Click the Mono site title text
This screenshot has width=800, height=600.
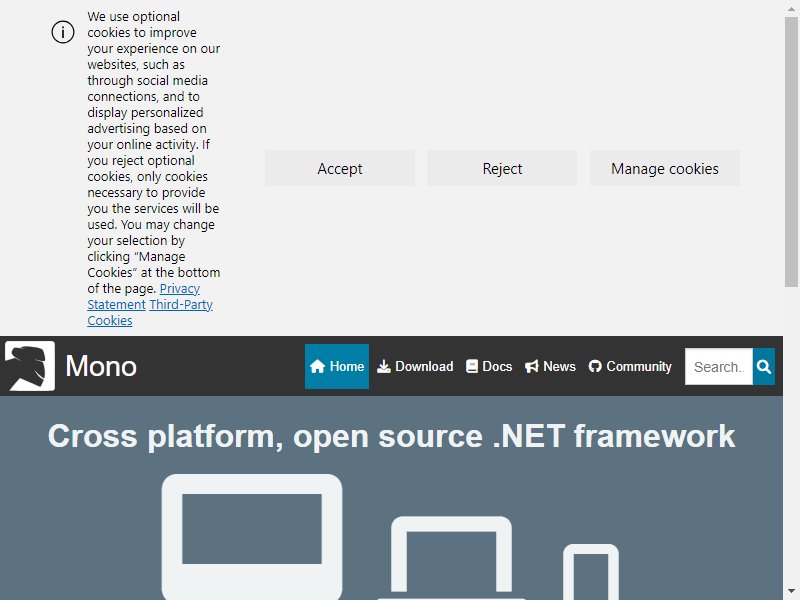[101, 366]
